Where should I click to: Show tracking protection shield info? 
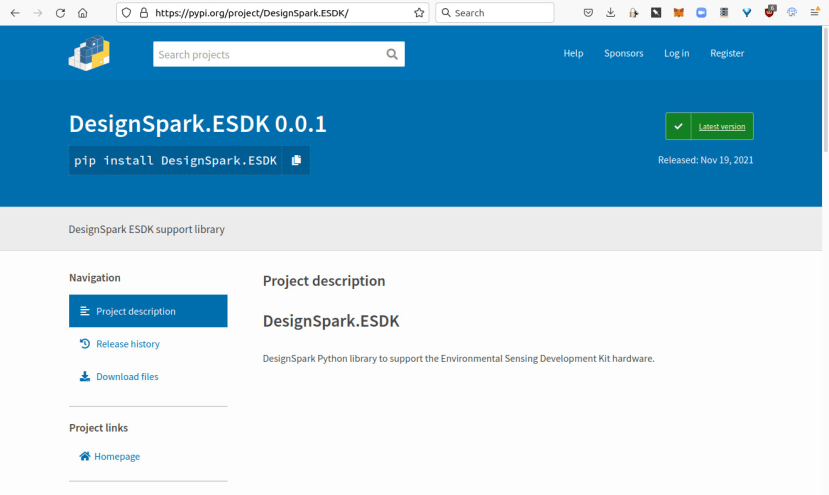coord(126,13)
